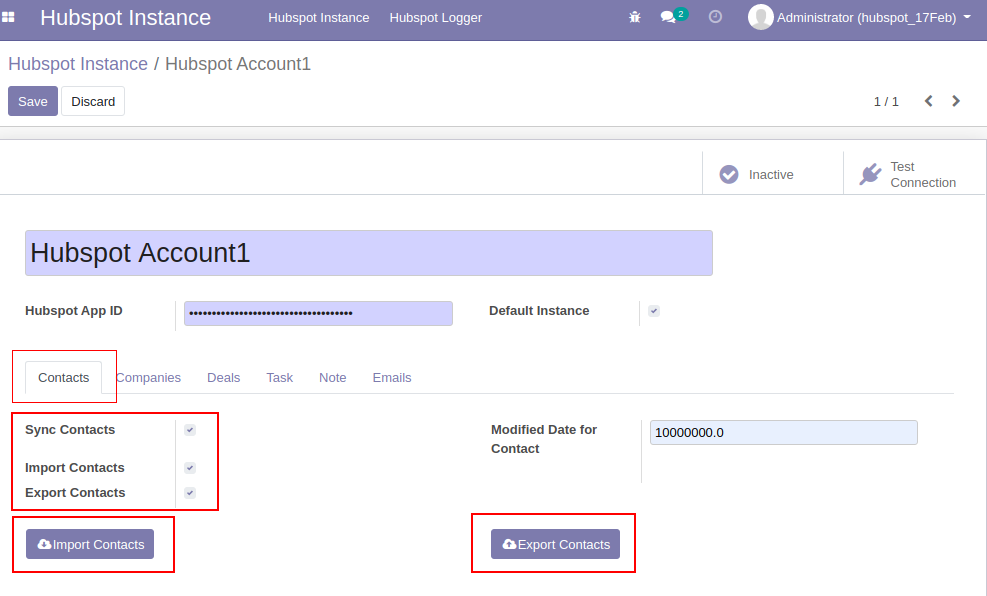Toggle the Sync Contacts checkbox
Image resolution: width=987 pixels, height=596 pixels.
[190, 430]
